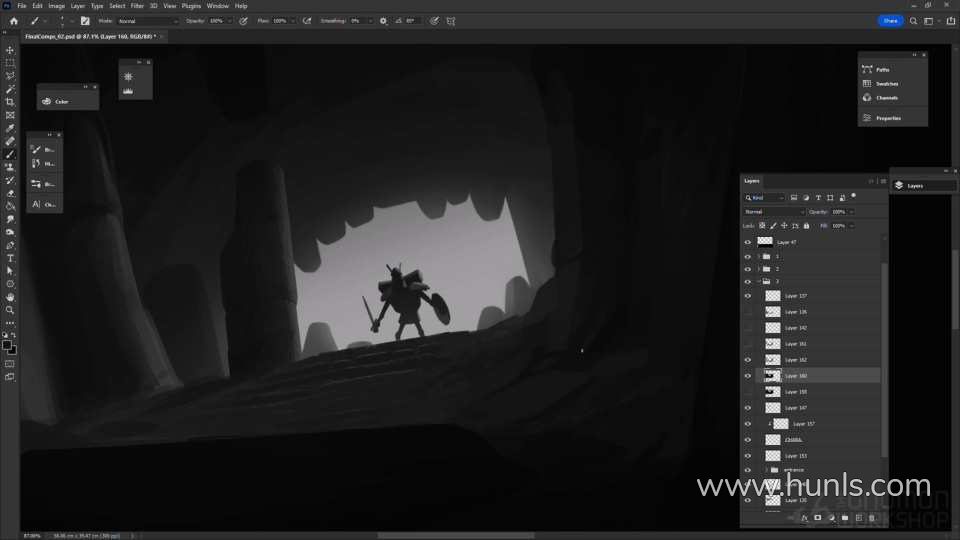The image size is (960, 540).
Task: Click the blue Share button
Action: 890,21
